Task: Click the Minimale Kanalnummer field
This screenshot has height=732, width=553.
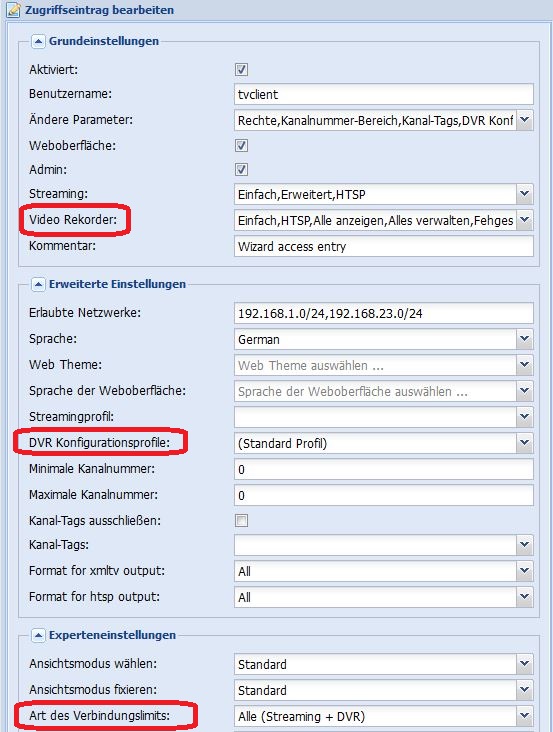Action: (384, 469)
